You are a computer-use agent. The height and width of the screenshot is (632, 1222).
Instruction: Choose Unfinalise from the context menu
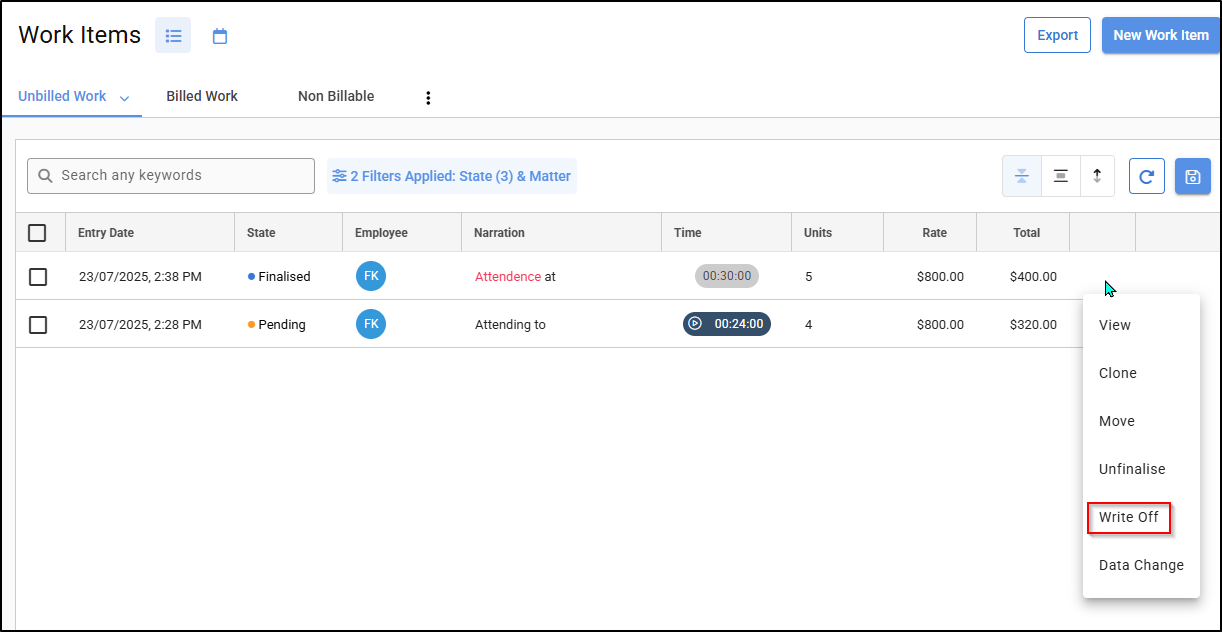click(x=1141, y=469)
